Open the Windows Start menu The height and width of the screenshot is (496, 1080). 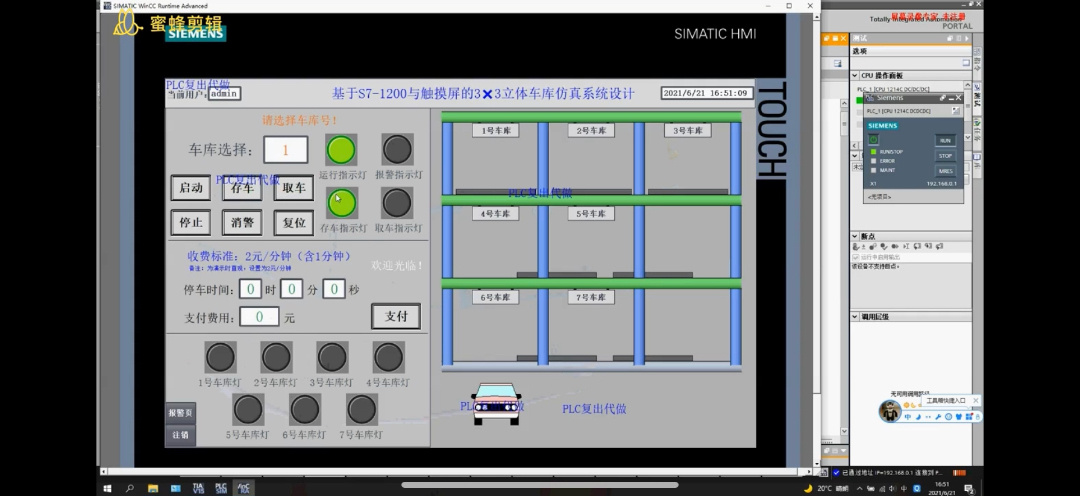pyautogui.click(x=107, y=488)
